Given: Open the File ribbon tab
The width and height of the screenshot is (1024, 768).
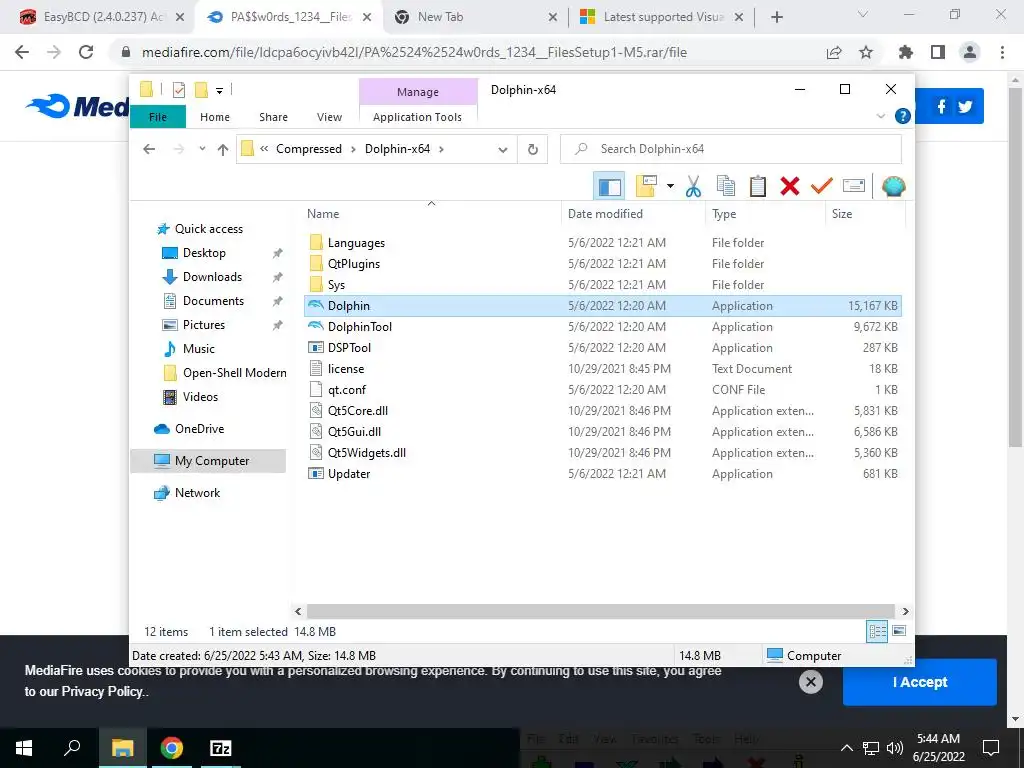Looking at the screenshot, I should [x=158, y=117].
